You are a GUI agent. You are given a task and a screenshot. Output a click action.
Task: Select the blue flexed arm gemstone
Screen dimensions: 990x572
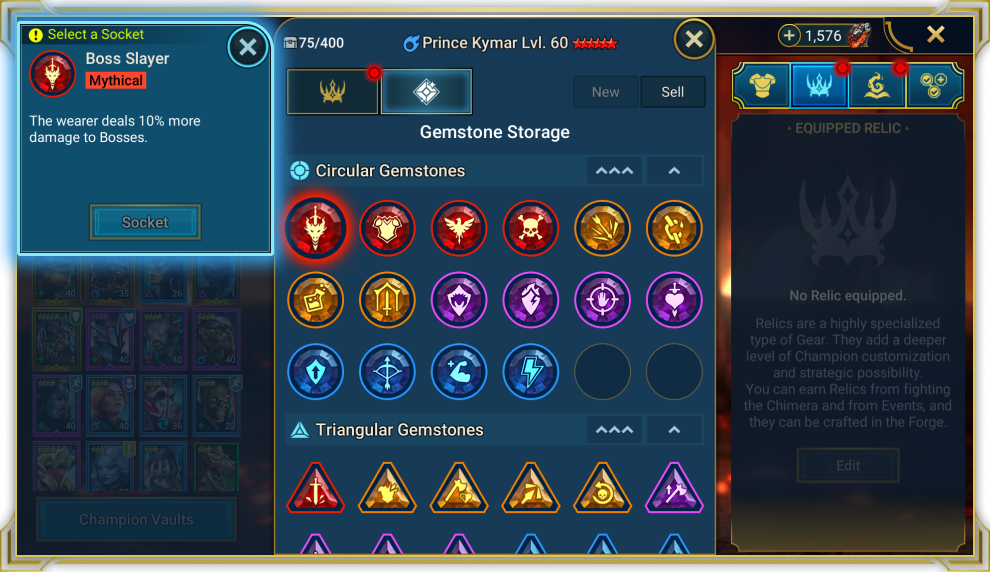[x=459, y=372]
